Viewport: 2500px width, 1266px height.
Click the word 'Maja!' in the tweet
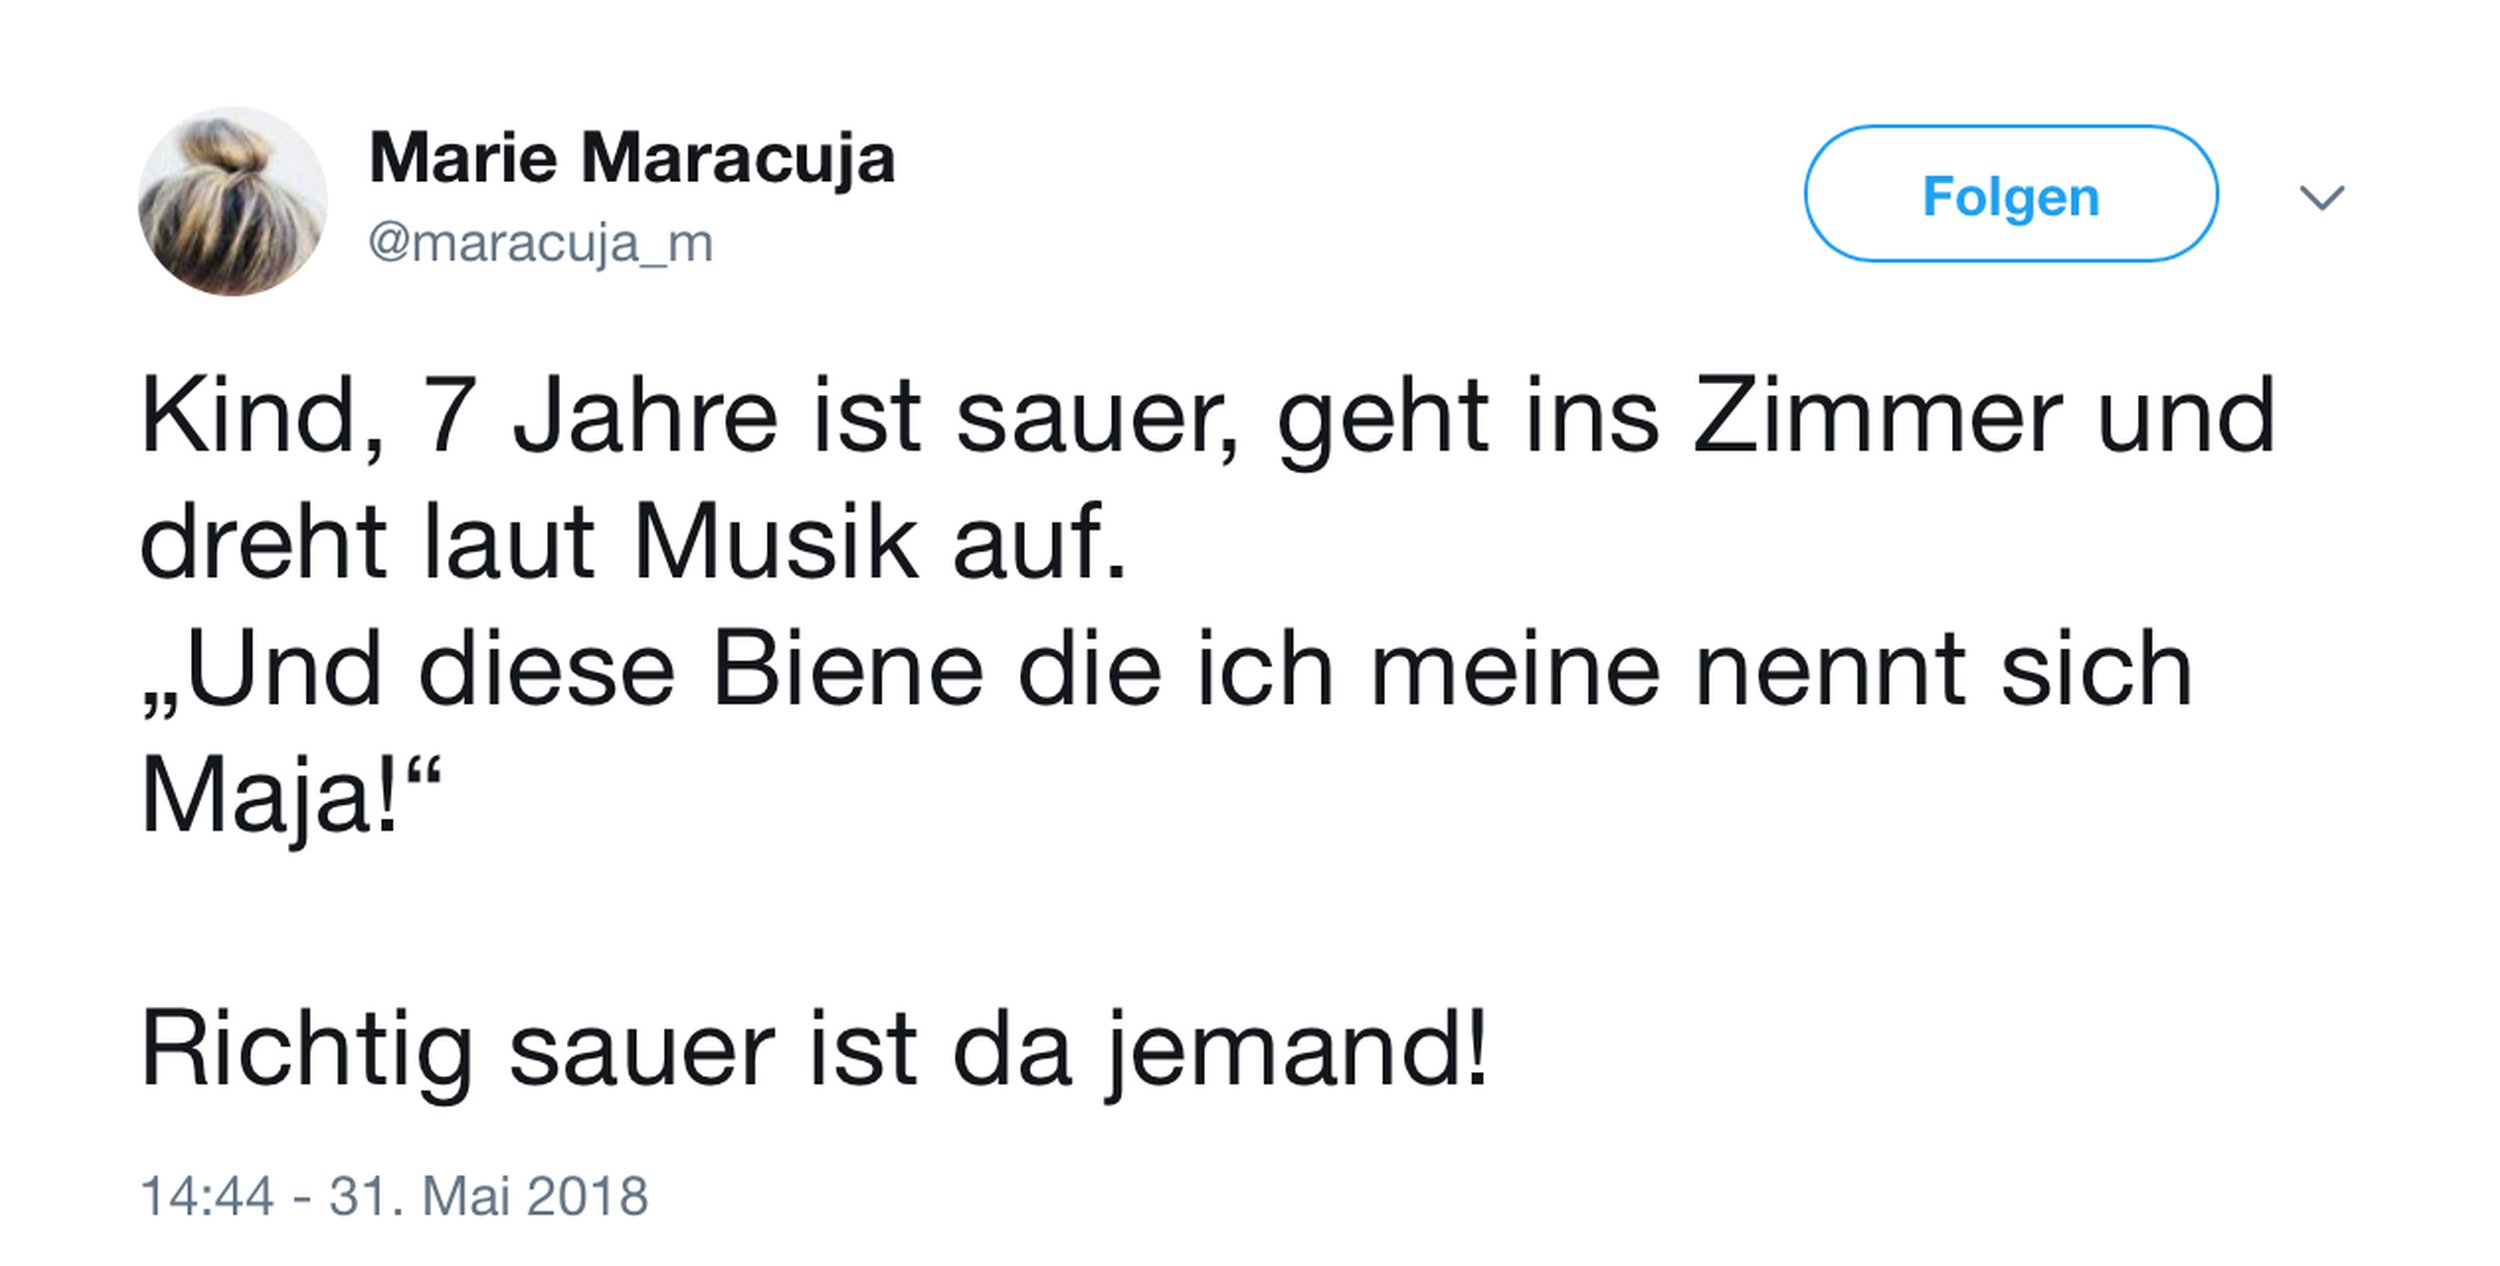(270, 797)
